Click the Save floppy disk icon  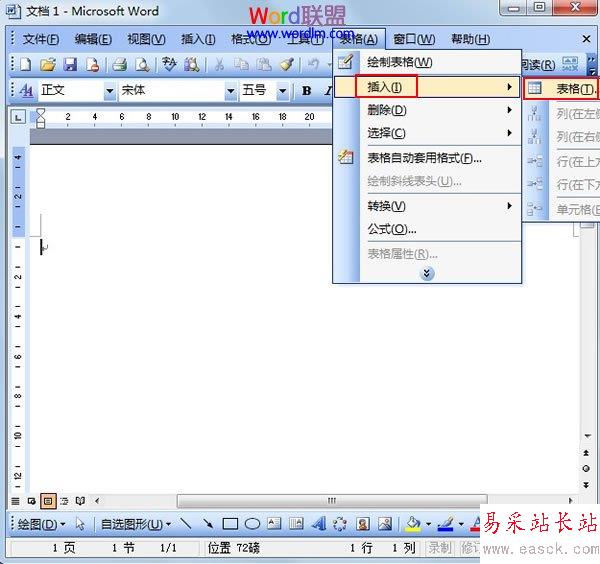click(70, 64)
